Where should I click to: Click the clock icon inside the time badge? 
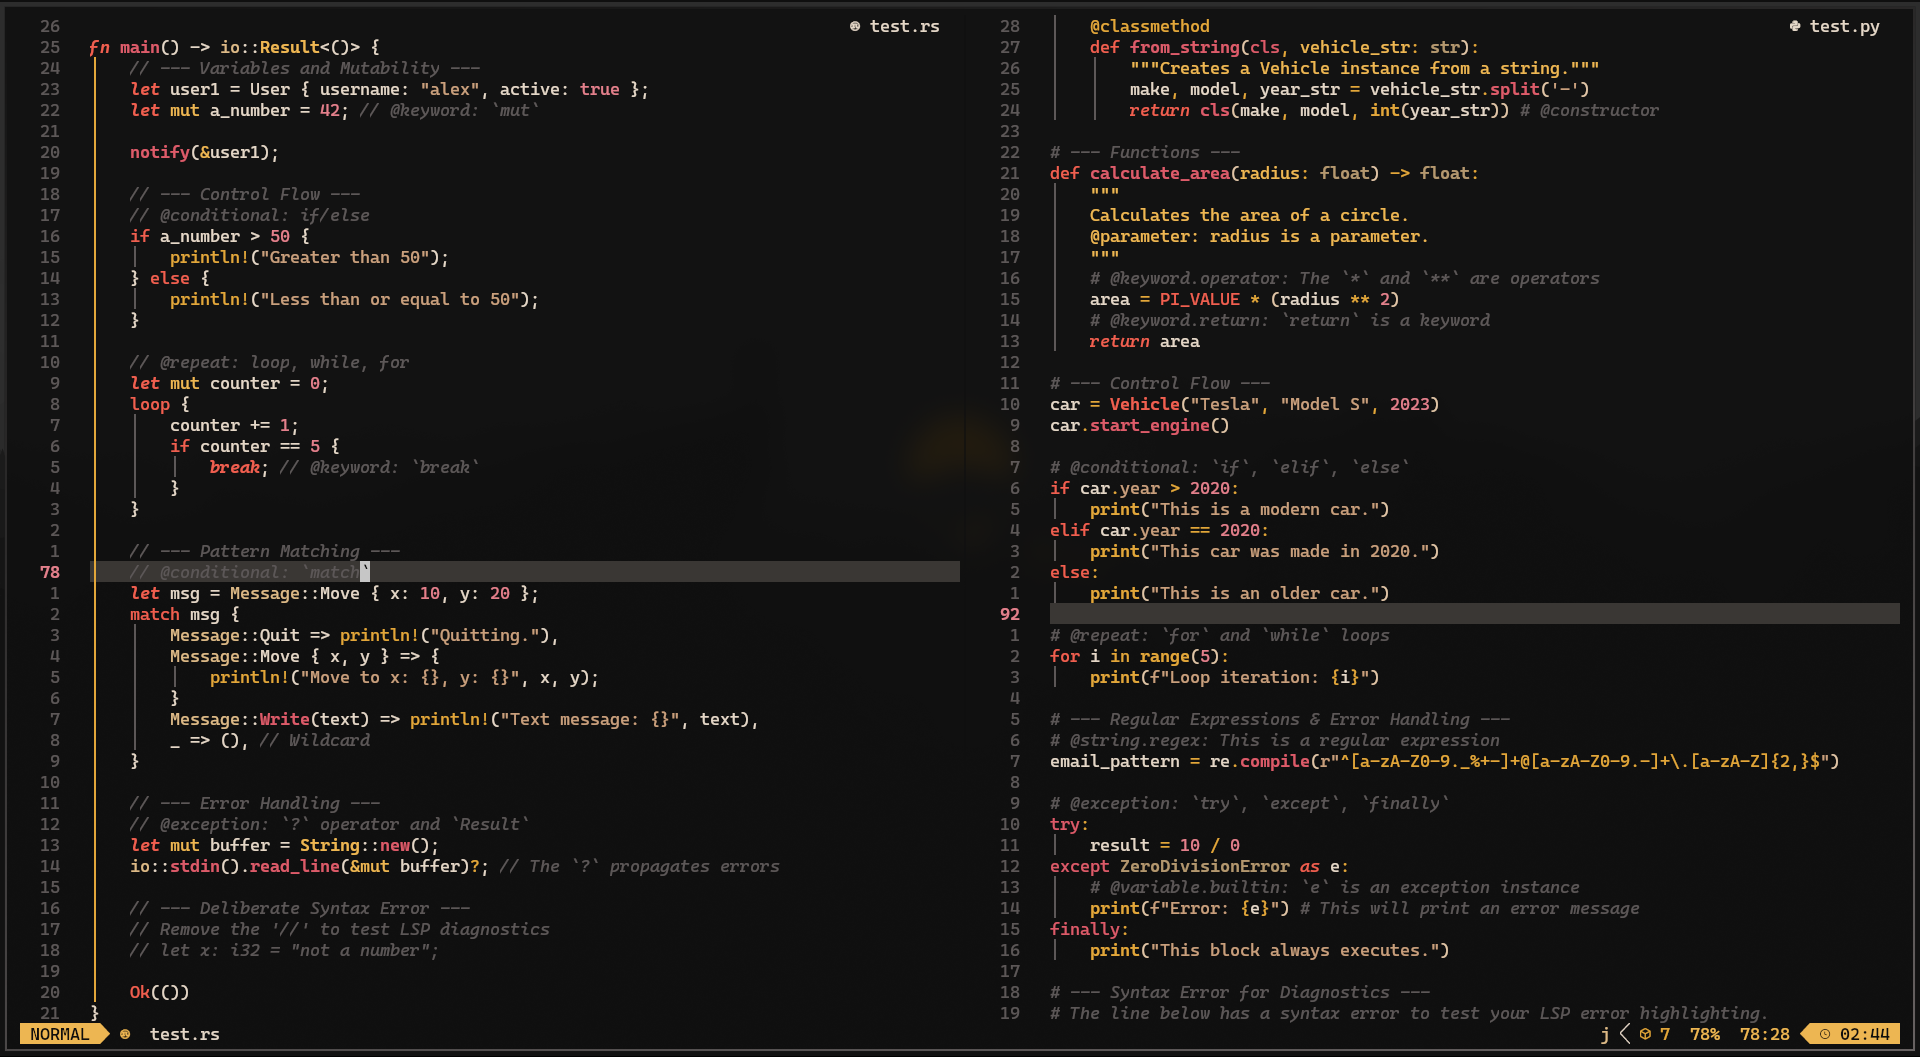click(x=1826, y=1034)
